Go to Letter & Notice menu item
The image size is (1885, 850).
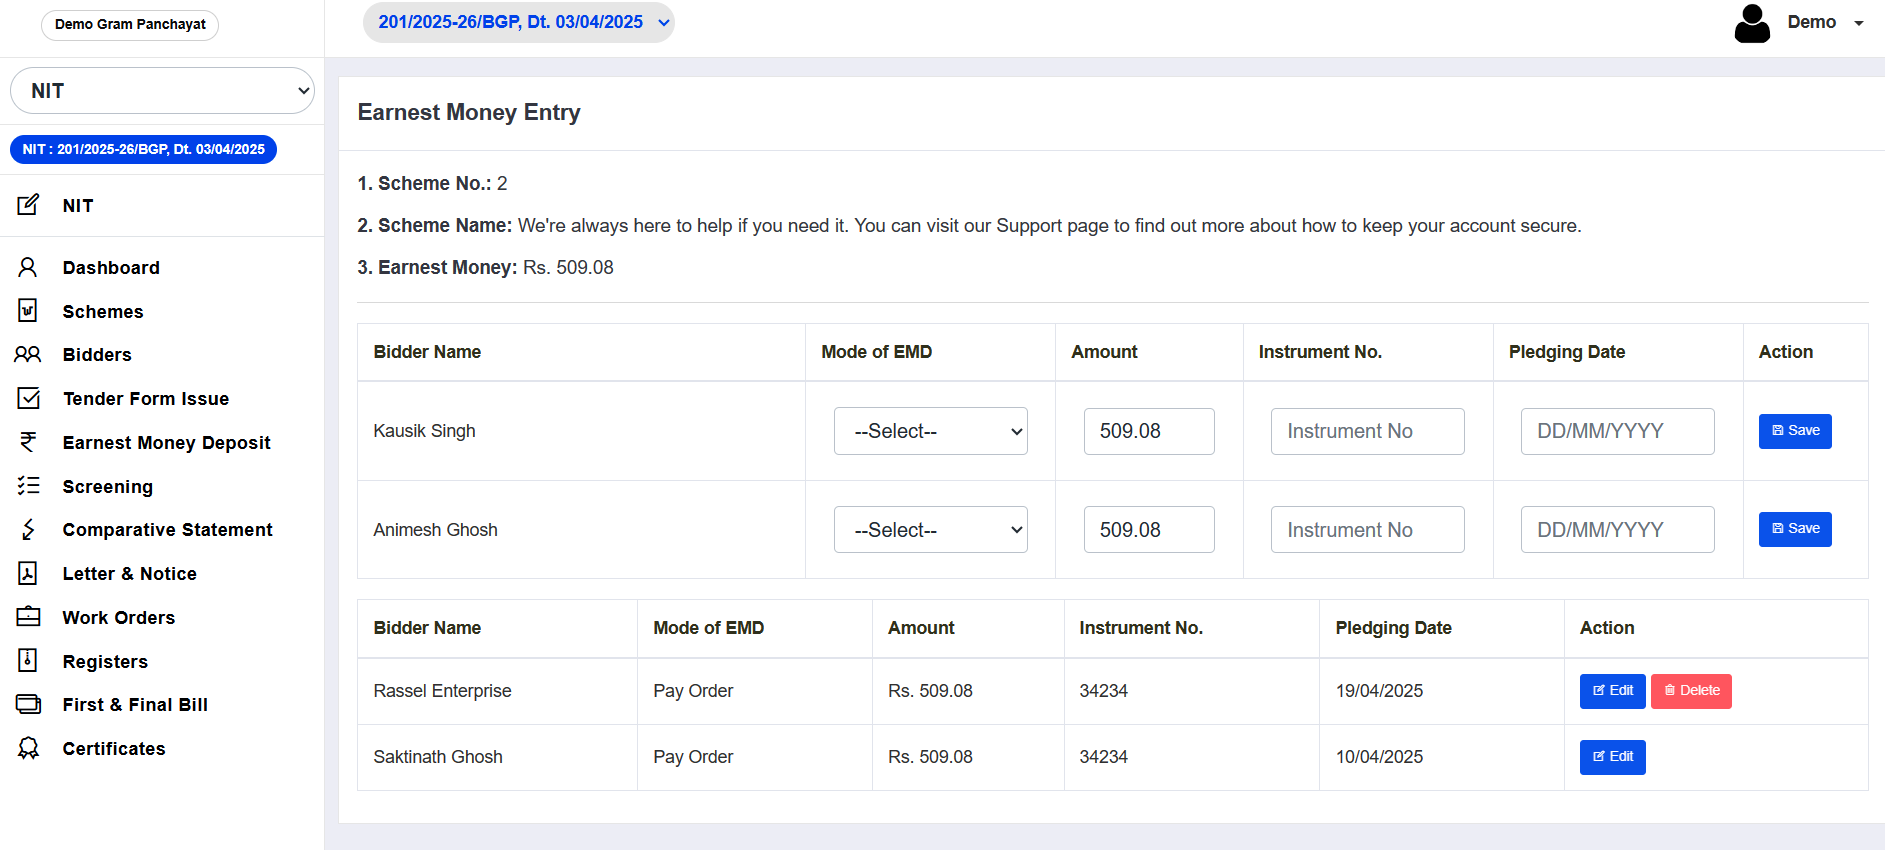(x=129, y=574)
